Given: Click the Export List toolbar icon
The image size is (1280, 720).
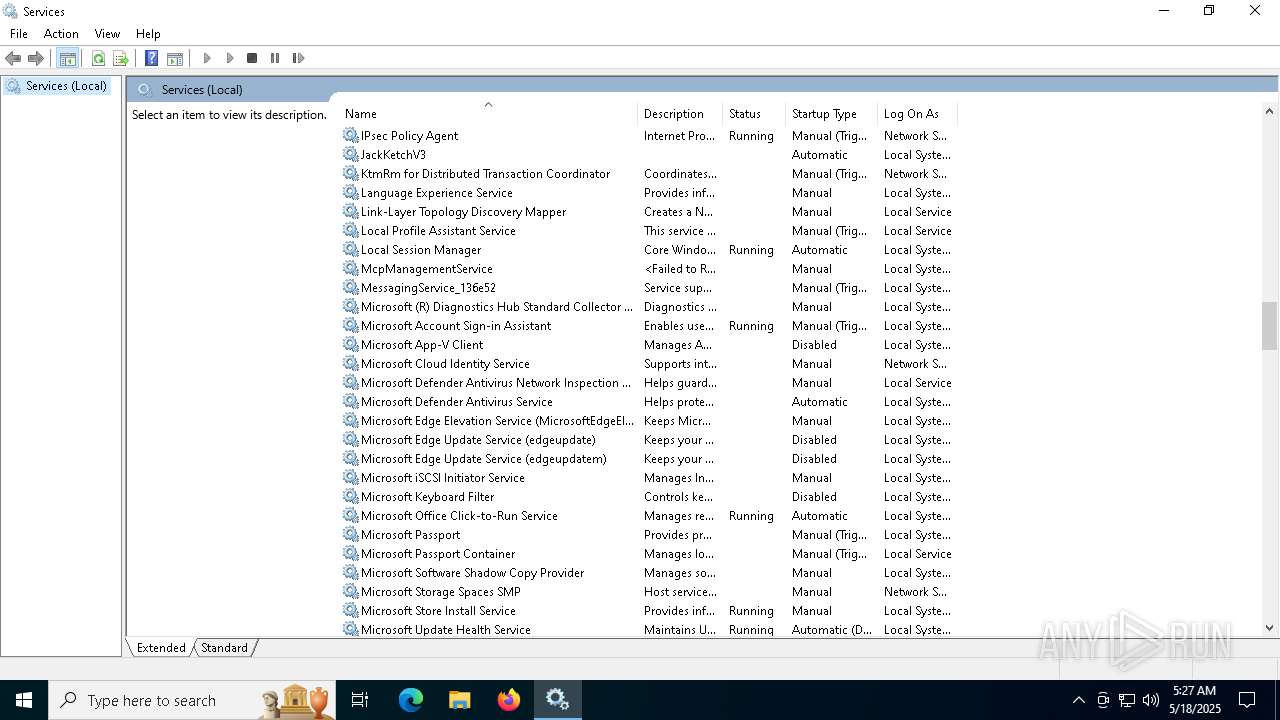Looking at the screenshot, I should point(121,58).
